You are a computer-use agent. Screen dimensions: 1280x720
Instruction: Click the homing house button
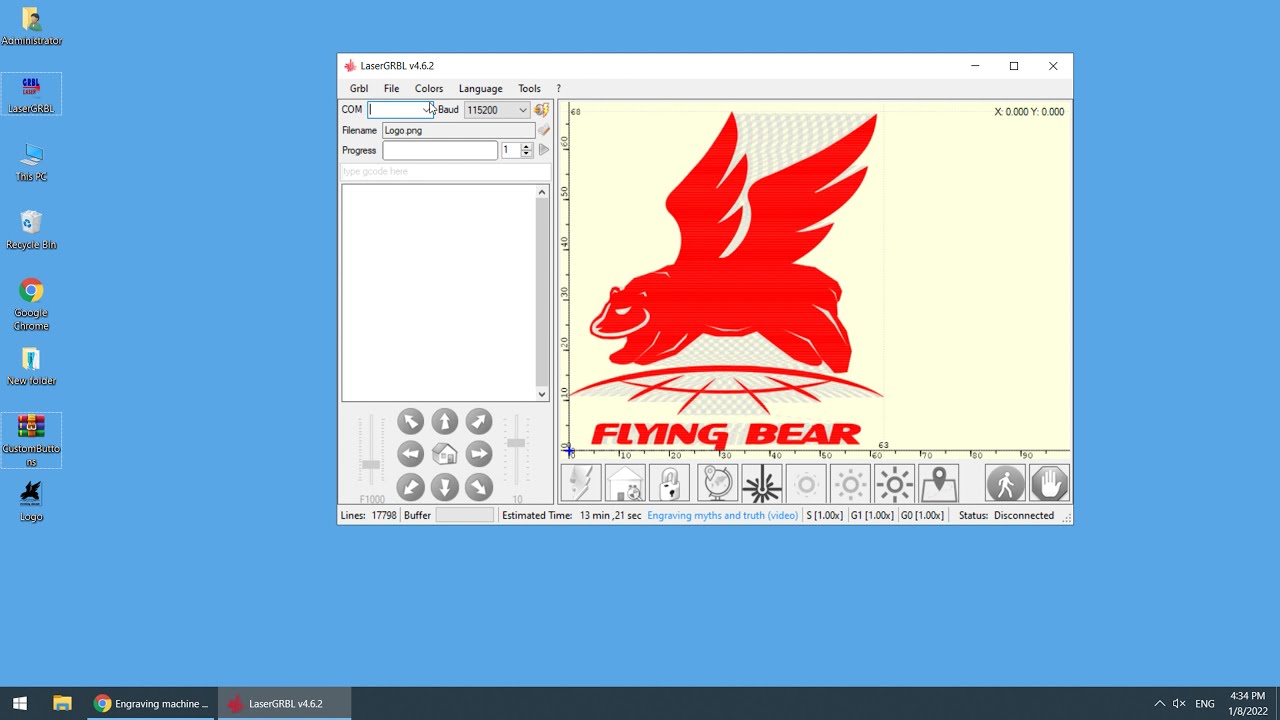click(625, 484)
